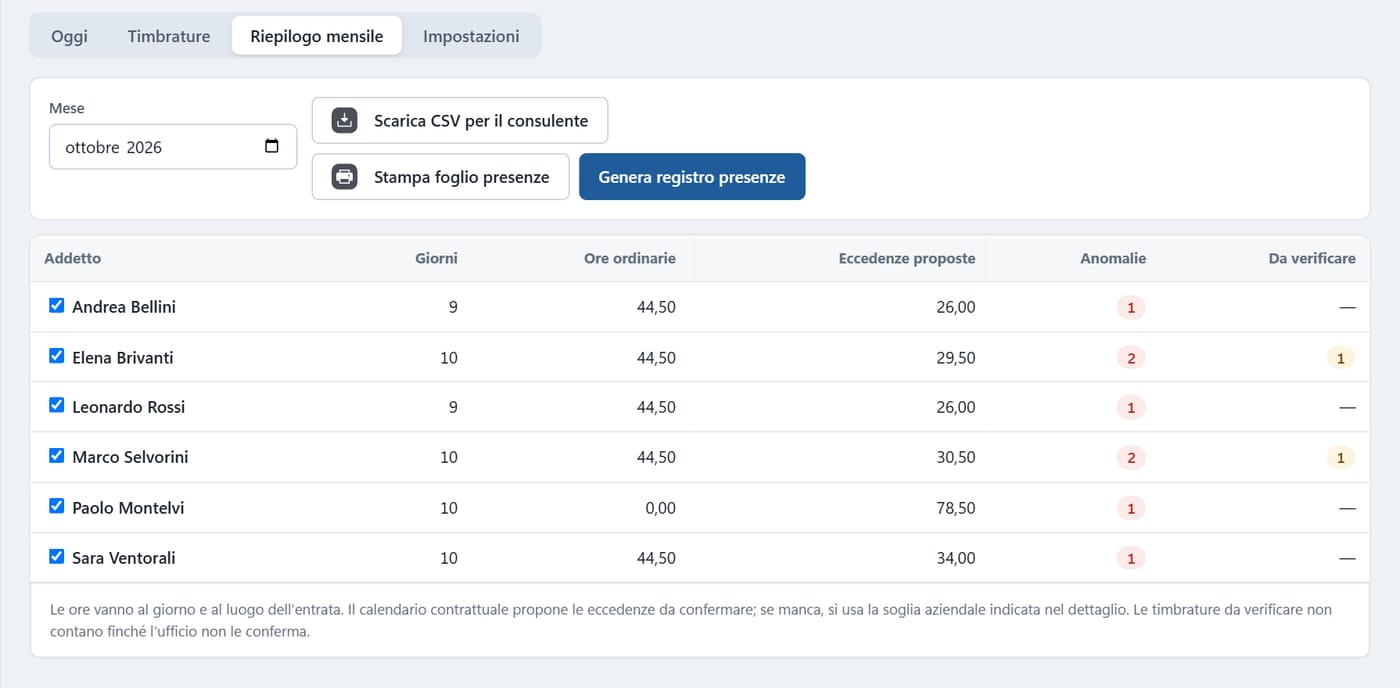The height and width of the screenshot is (688, 1400).
Task: Click the Mese label
Action: pyautogui.click(x=67, y=108)
